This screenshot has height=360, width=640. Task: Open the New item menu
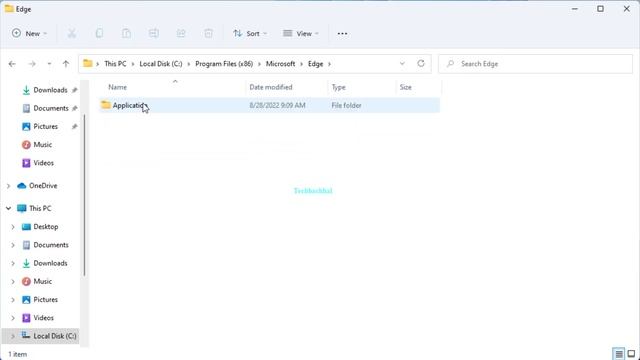pos(29,33)
